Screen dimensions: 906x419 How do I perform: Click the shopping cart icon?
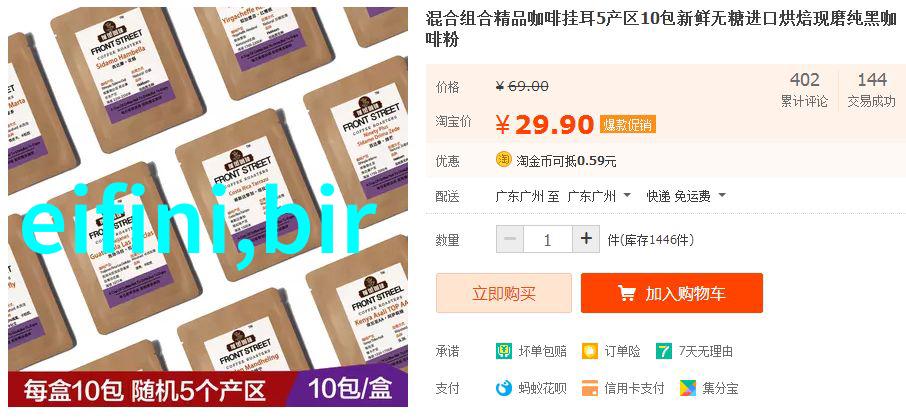(x=626, y=293)
